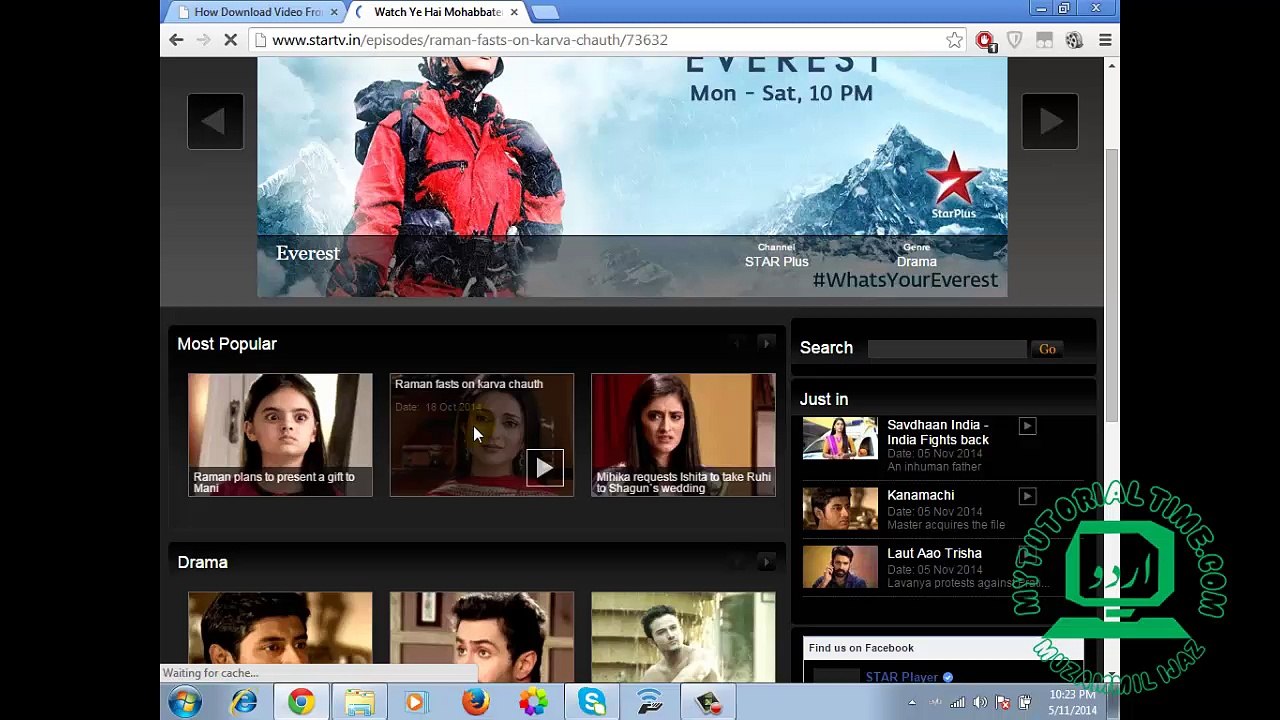Click the Savdhaan India thumbnail image
This screenshot has height=720, width=1280.
tap(840, 438)
